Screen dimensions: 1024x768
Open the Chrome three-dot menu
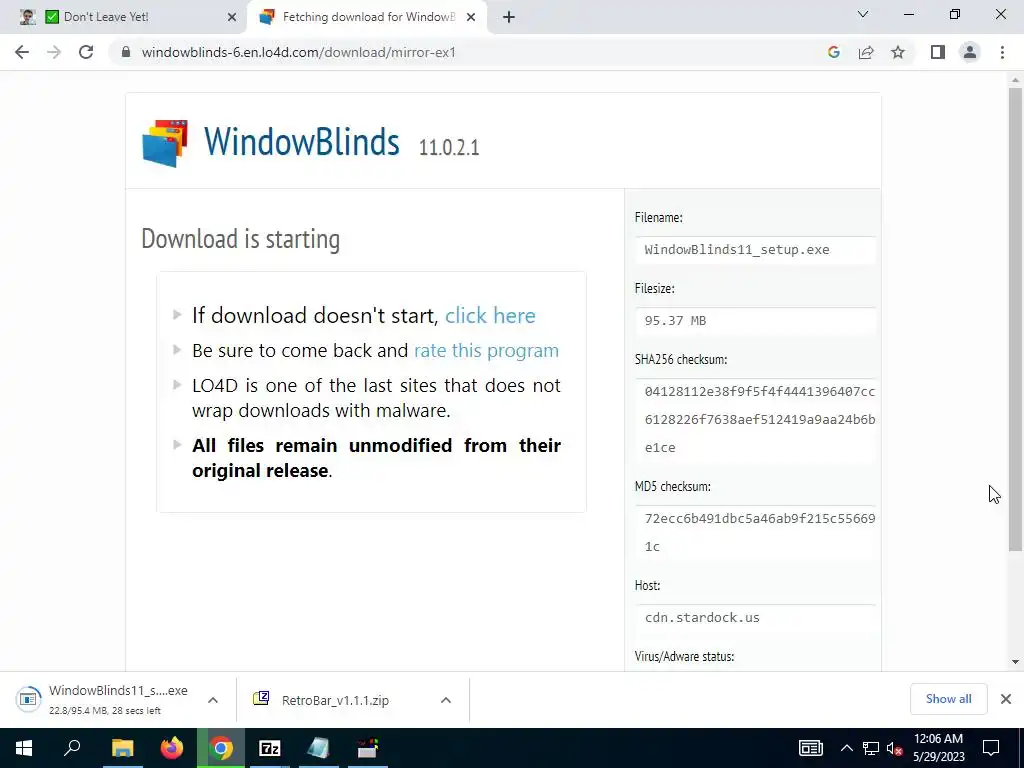click(1002, 52)
